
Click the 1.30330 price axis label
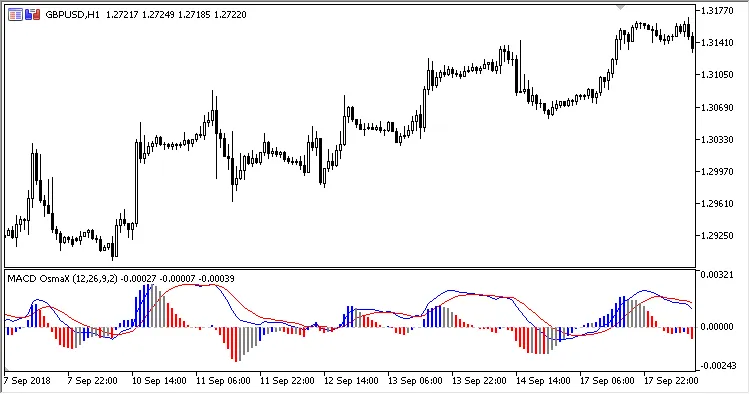(717, 140)
